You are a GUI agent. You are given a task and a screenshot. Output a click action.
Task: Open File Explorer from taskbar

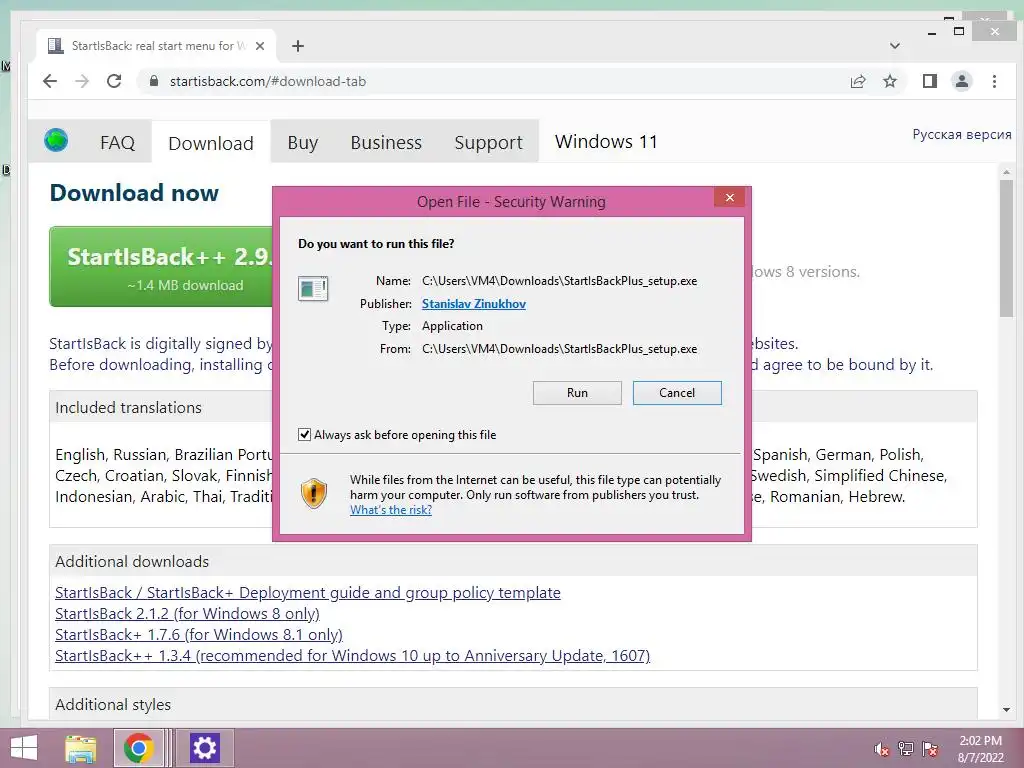click(81, 748)
